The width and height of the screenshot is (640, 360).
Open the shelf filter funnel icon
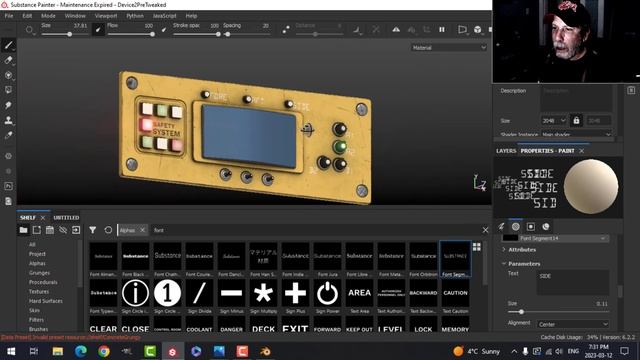pyautogui.click(x=93, y=230)
